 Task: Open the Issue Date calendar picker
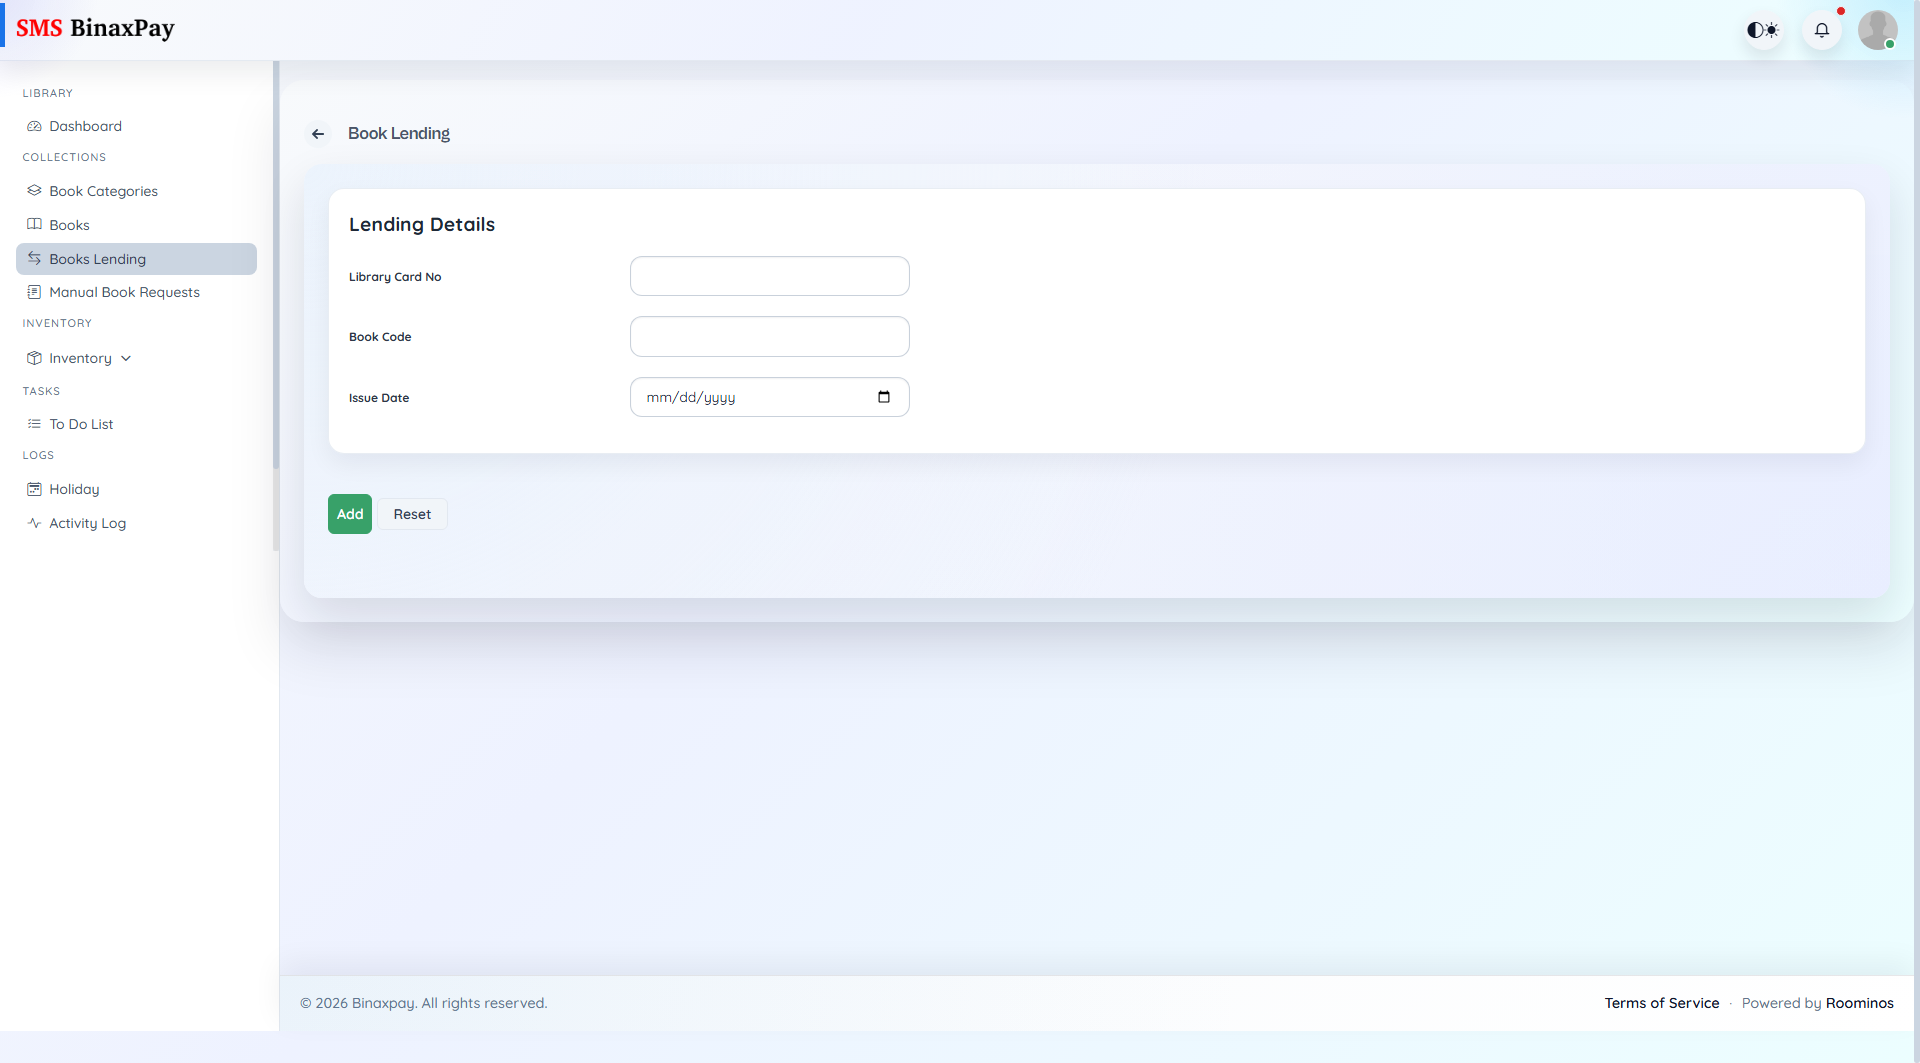[884, 397]
